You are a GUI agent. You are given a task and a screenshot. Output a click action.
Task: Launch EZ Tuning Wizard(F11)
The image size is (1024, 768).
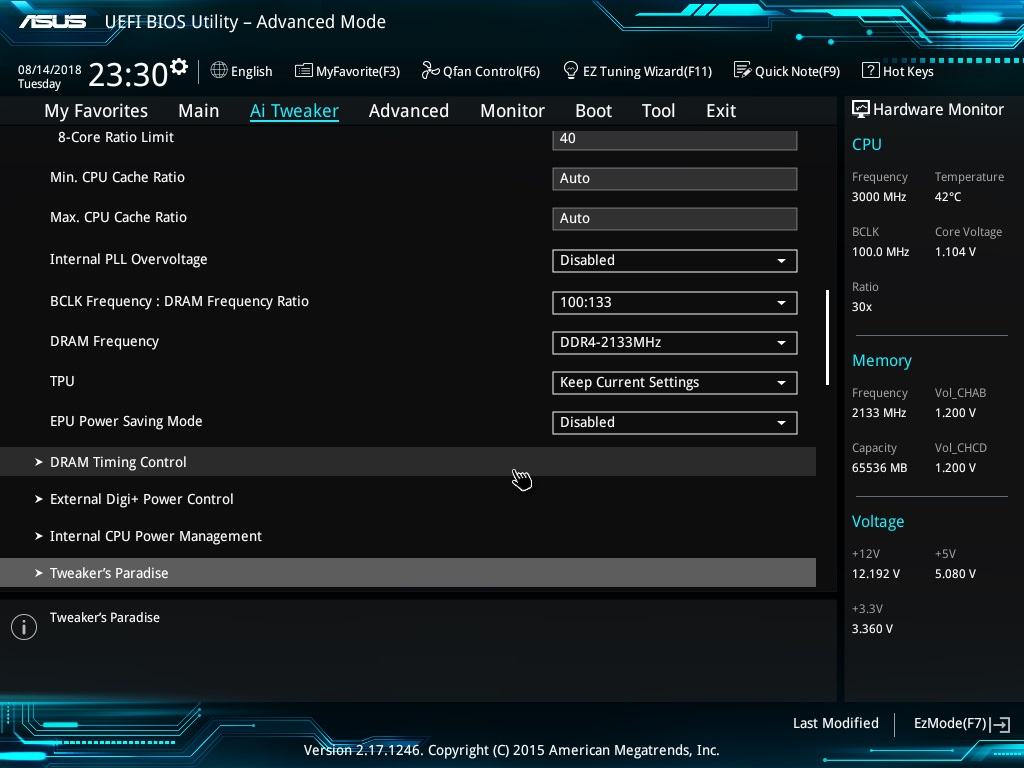coord(637,71)
